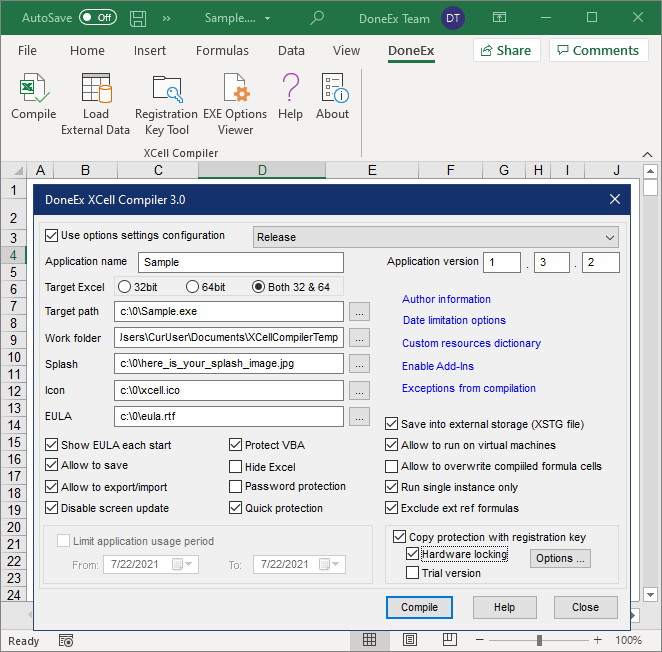
Task: Click the Help button in dialog
Action: (x=505, y=607)
